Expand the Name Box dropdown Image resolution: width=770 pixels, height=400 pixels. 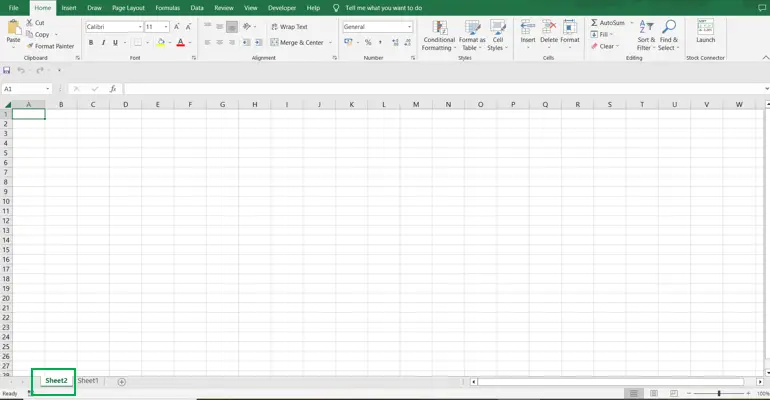(x=48, y=89)
